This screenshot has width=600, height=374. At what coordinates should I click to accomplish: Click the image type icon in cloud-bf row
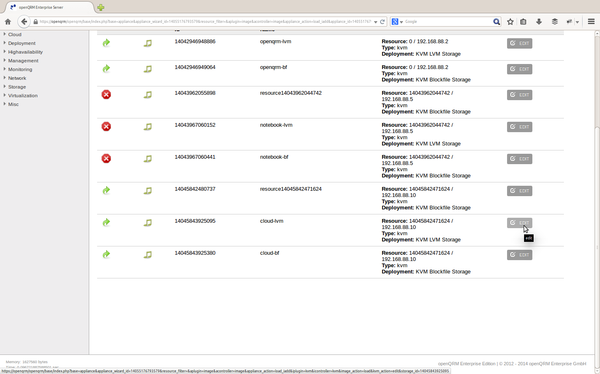(148, 255)
